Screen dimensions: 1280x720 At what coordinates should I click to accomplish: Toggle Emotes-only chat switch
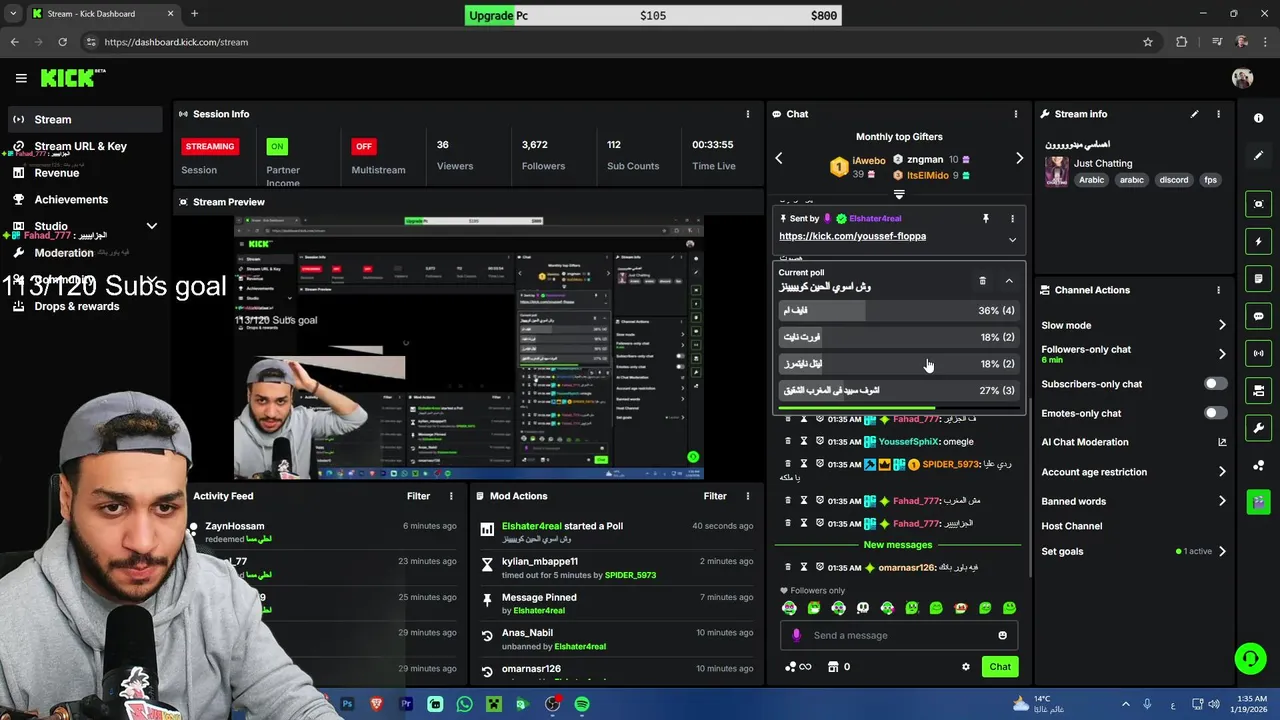pos(1215,413)
